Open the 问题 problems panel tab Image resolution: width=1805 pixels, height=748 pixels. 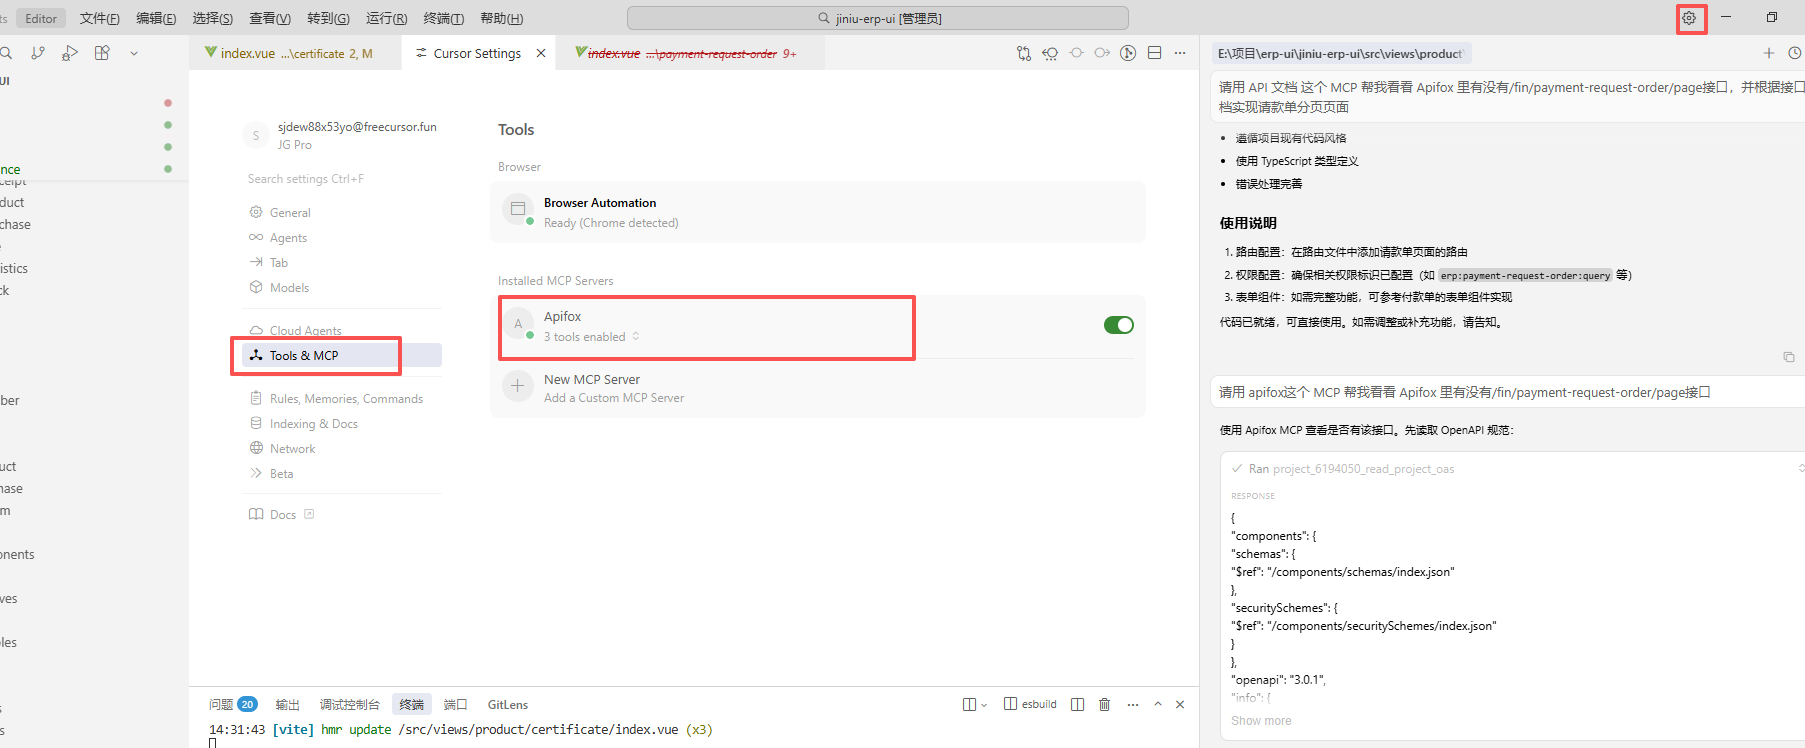pyautogui.click(x=232, y=704)
